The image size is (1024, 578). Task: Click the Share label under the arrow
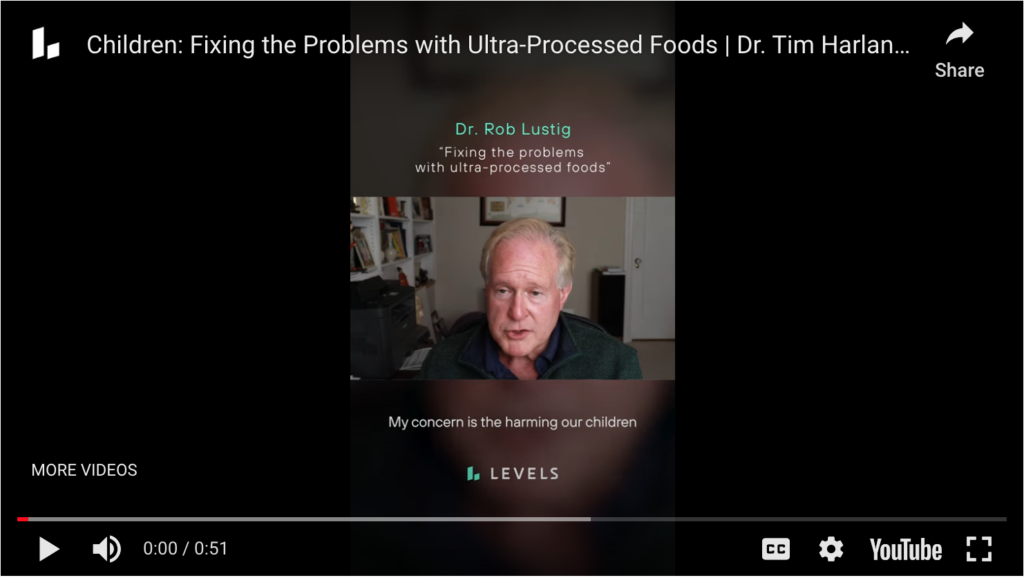click(x=959, y=70)
